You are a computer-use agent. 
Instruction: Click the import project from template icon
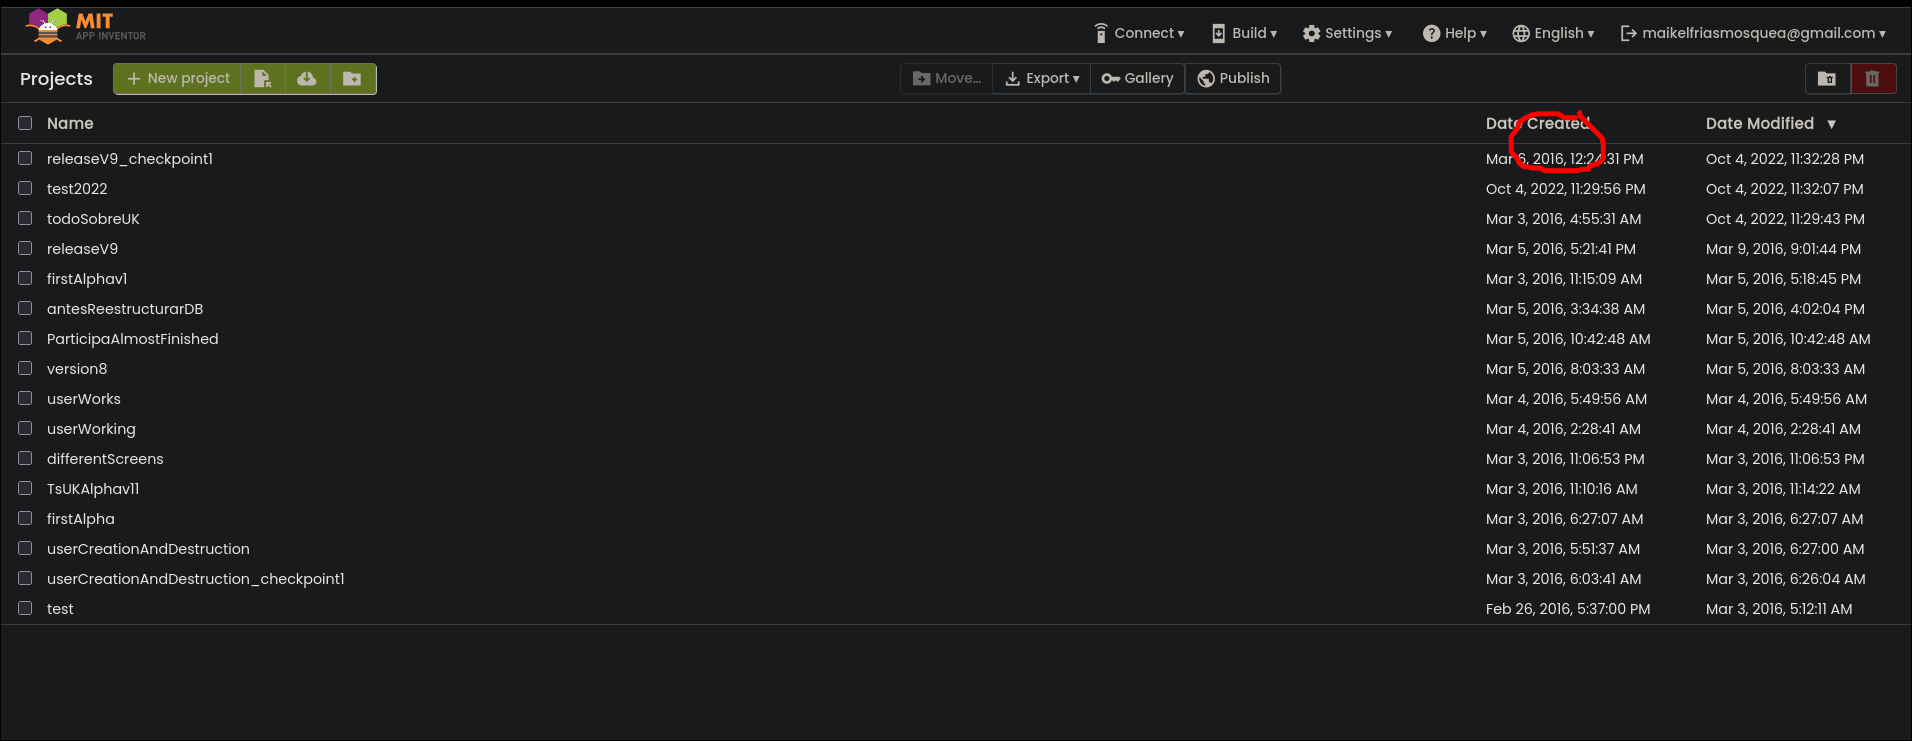263,79
